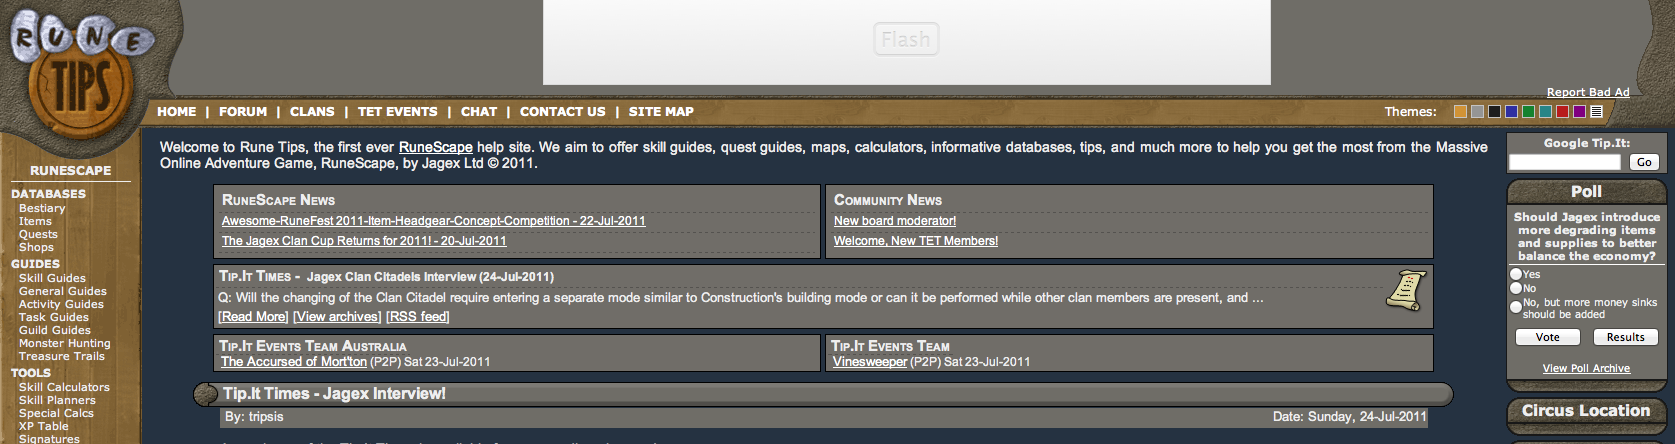Pick the green theme swatch
The image size is (1675, 444).
click(1528, 112)
